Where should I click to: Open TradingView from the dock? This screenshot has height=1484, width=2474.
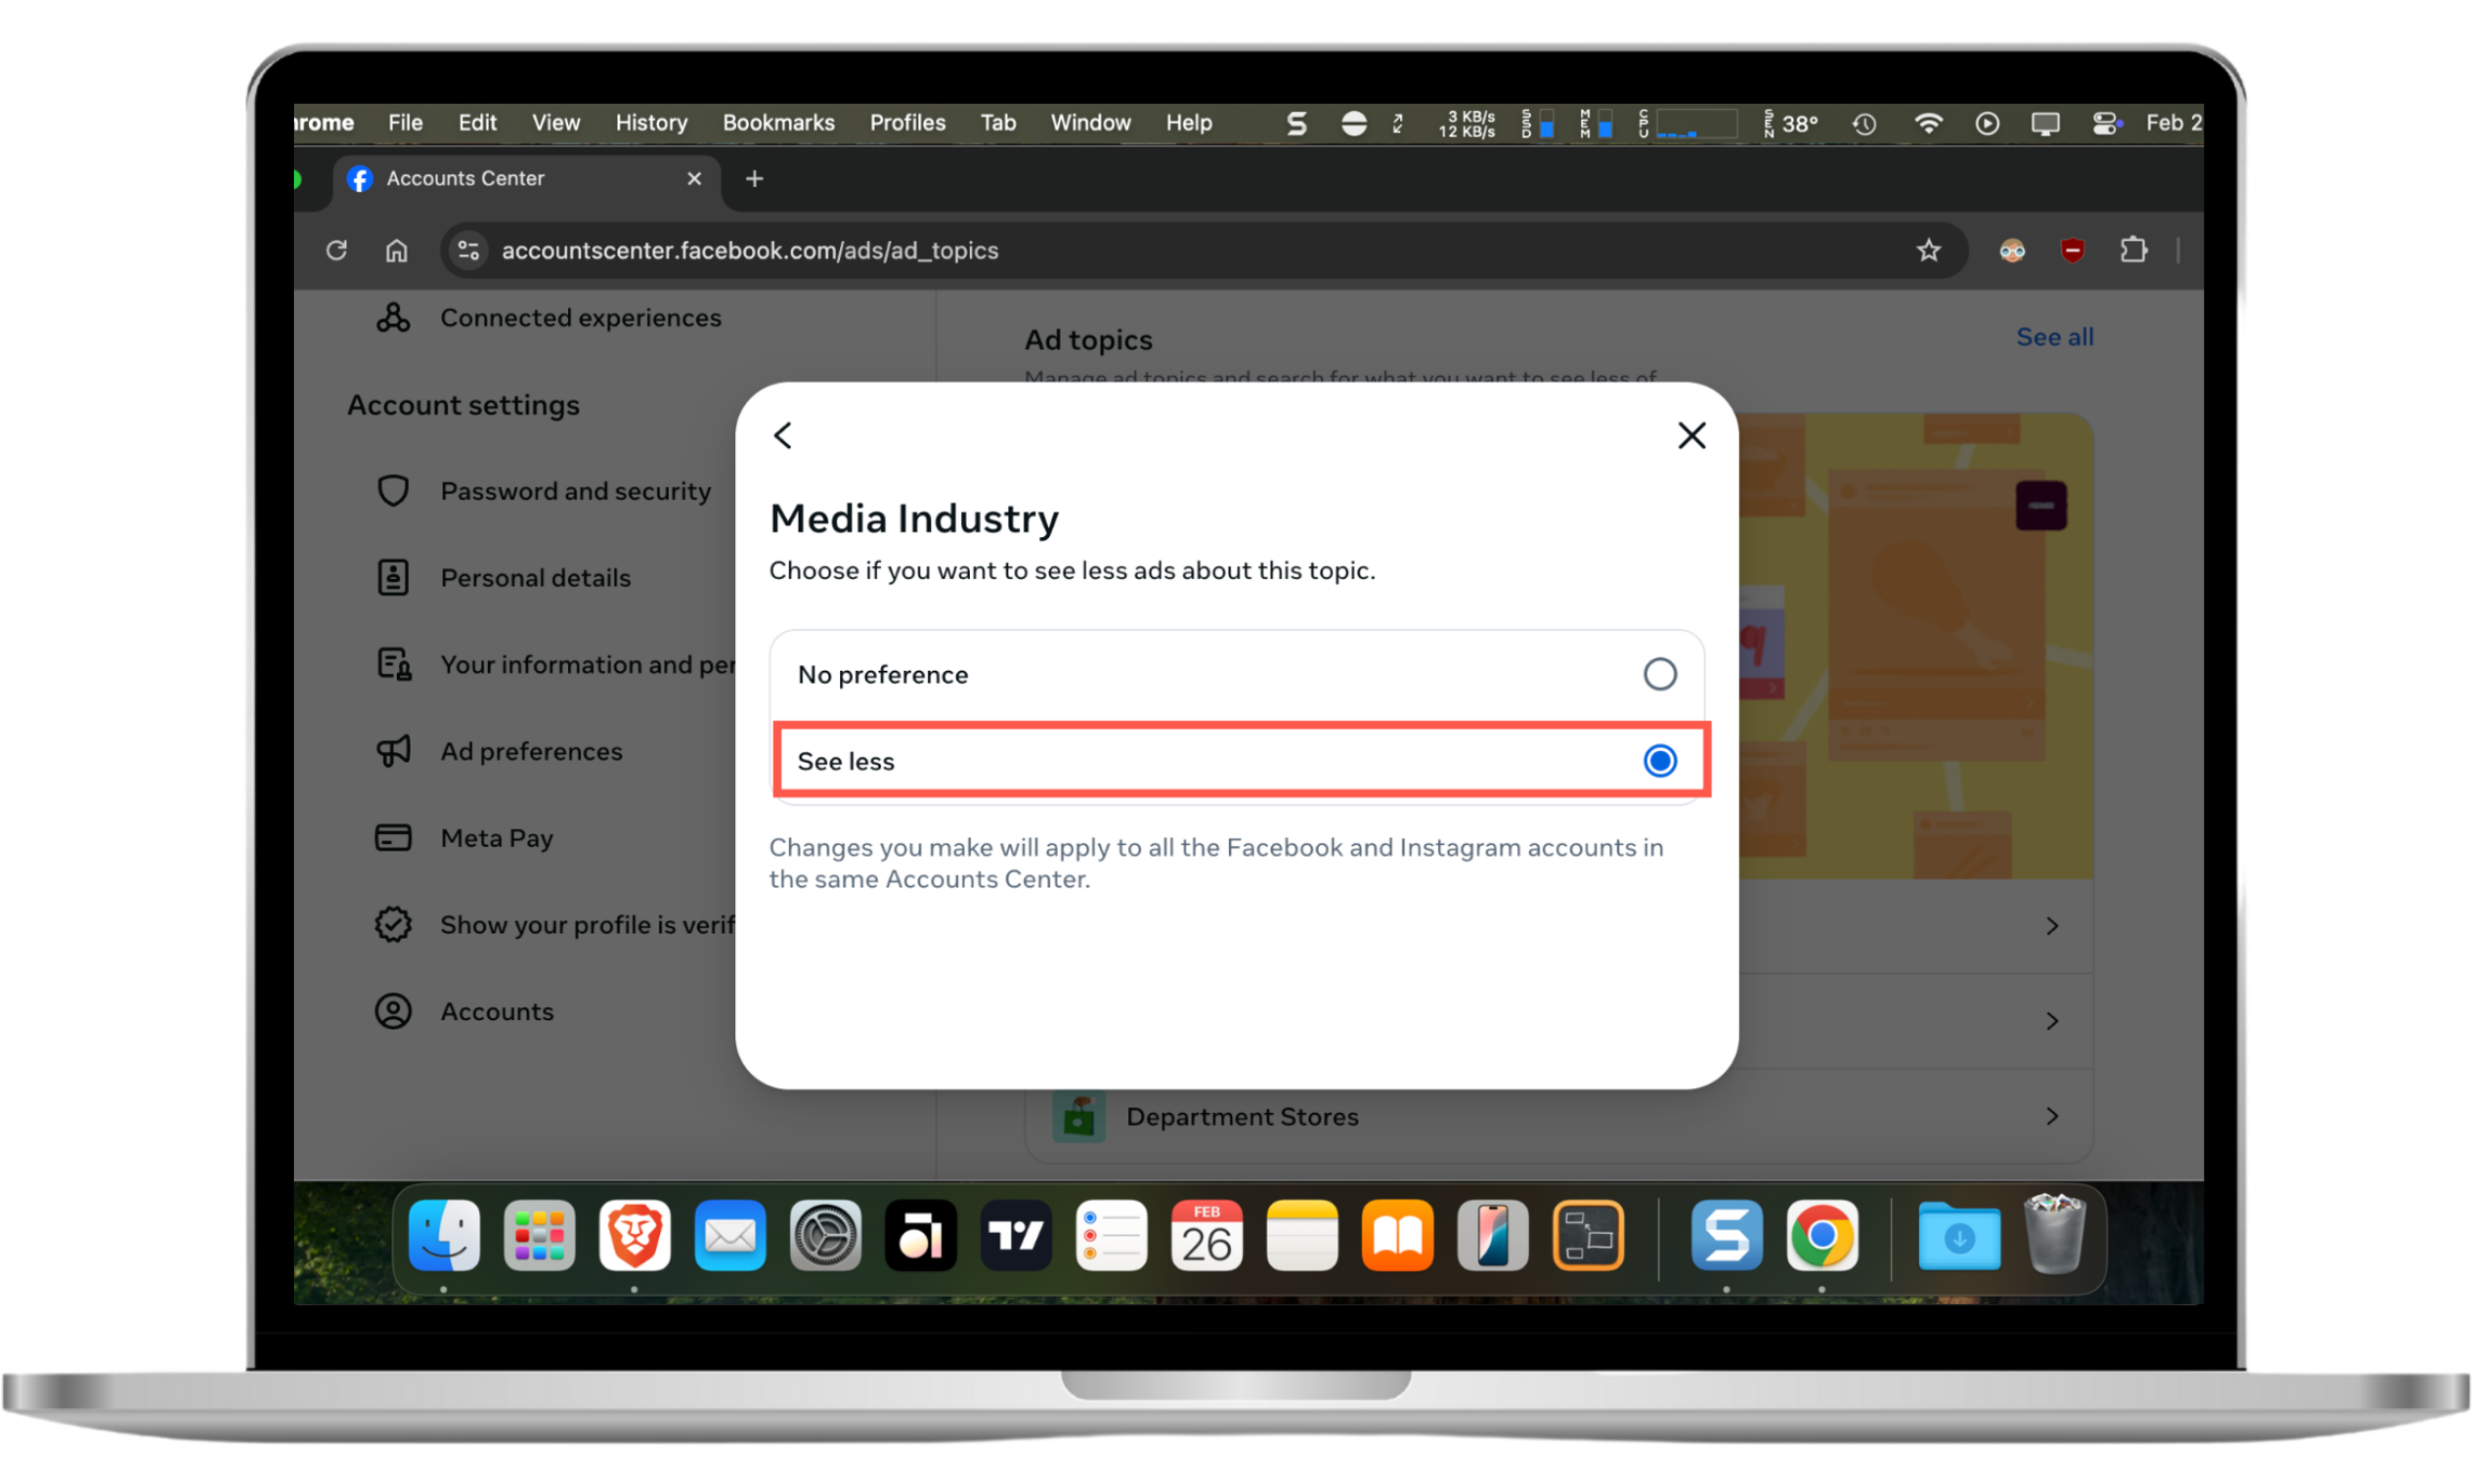coord(1016,1236)
